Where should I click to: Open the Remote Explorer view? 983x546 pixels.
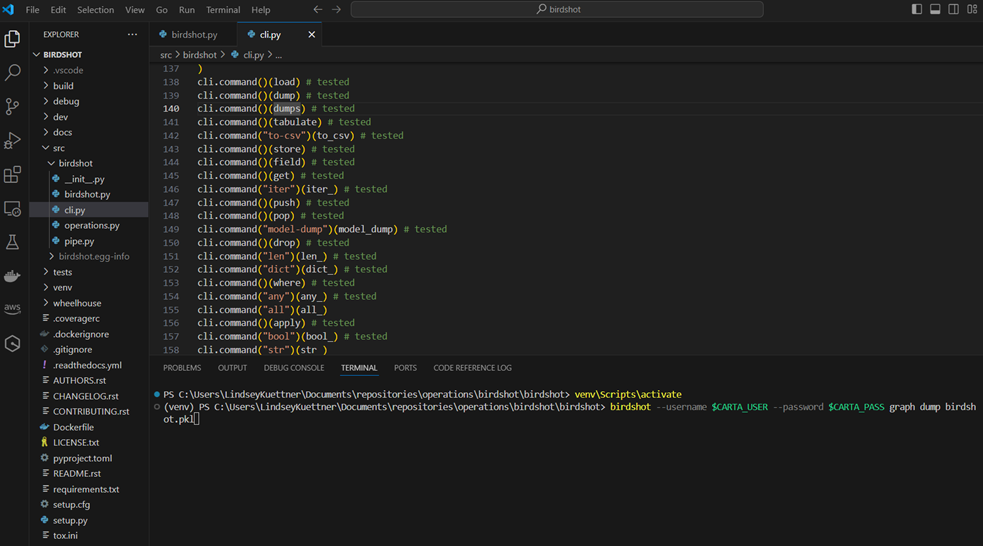pyautogui.click(x=13, y=208)
